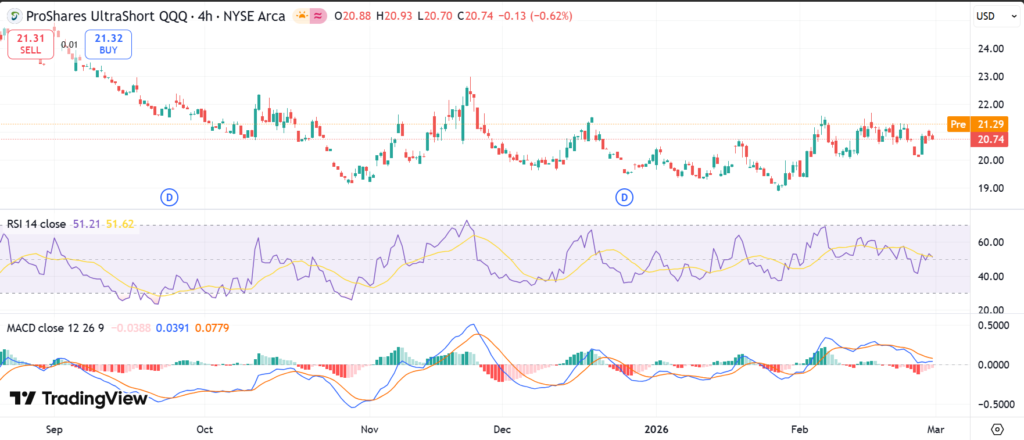Click the TradingView logo
1024x440 pixels.
pyautogui.click(x=79, y=398)
